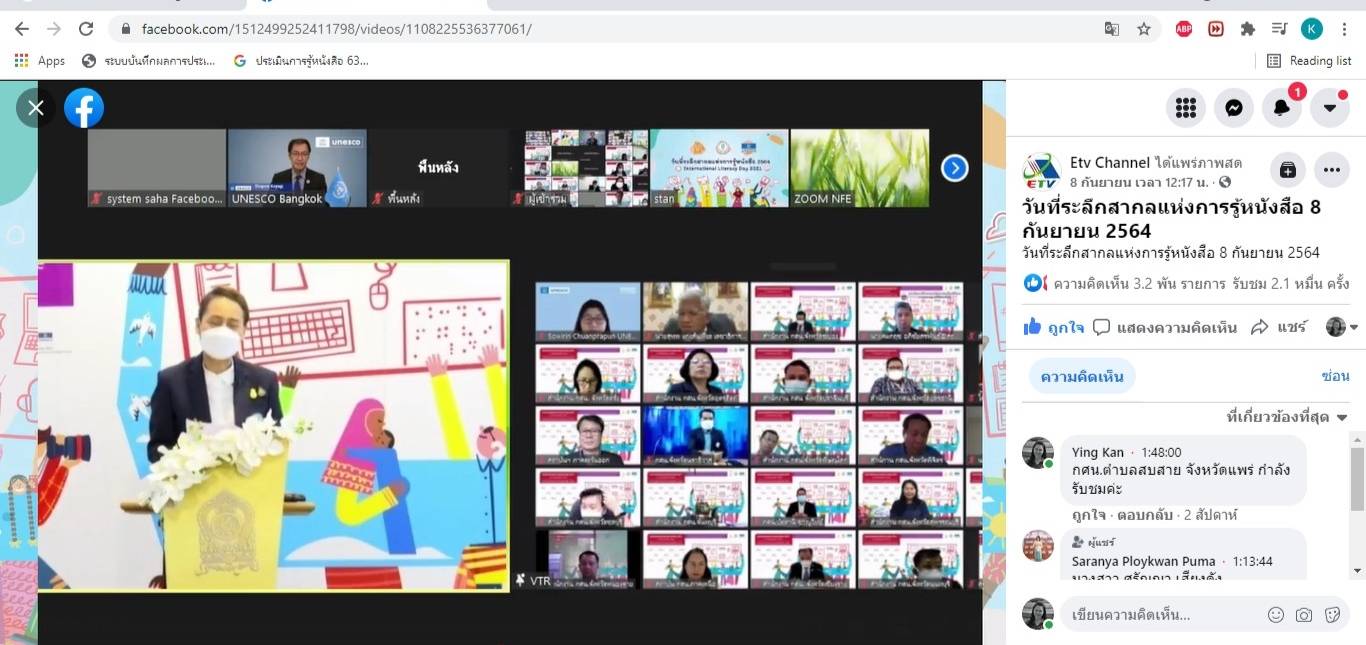This screenshot has height=645, width=1366.
Task: Open the ที่เกี่ยวข้องที่สุด sort dropdown
Action: tap(1287, 417)
